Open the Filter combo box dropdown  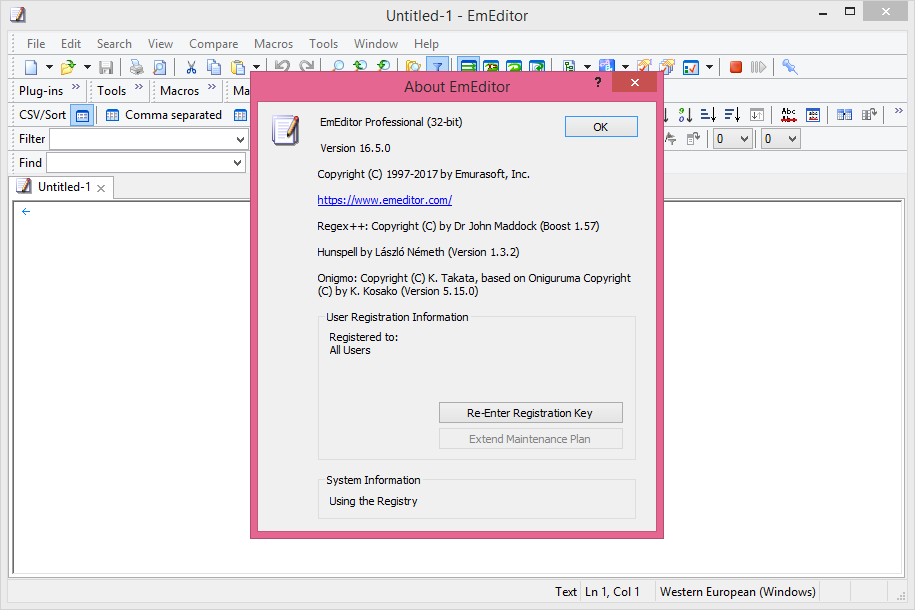coord(240,140)
